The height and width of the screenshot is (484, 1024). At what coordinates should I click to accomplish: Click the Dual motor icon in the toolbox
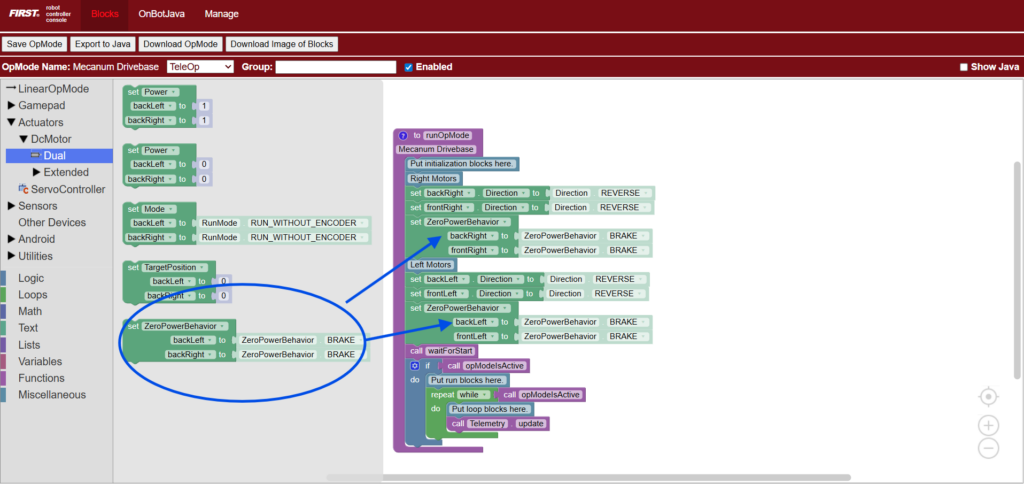36,155
